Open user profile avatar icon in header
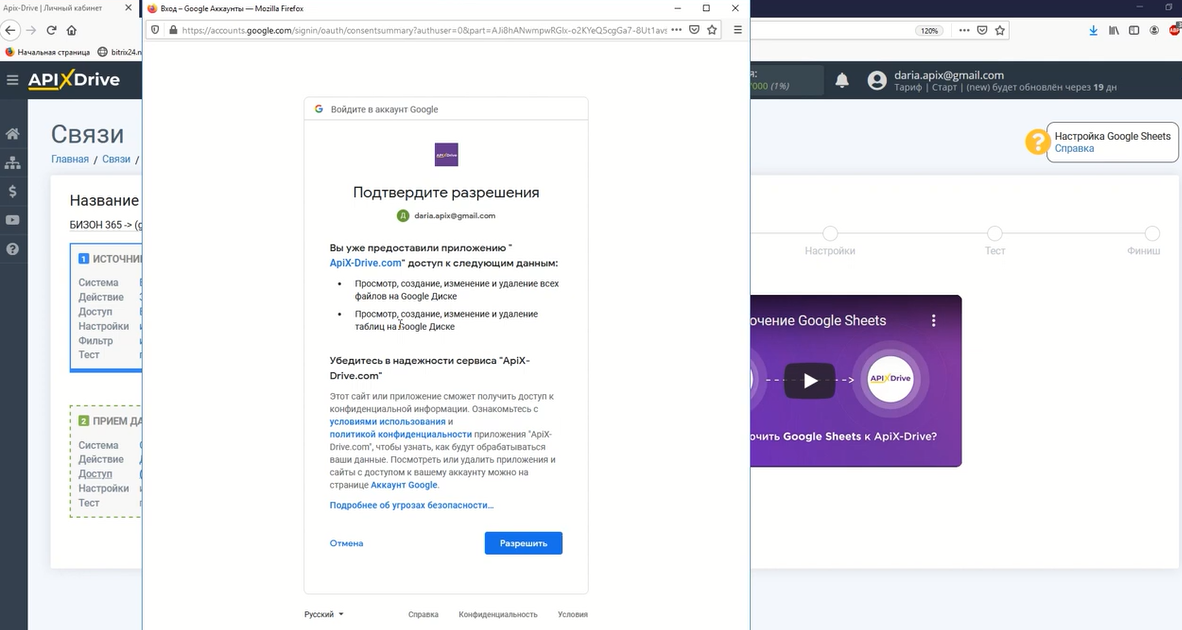Screen dimensions: 1182x630 coord(877,80)
